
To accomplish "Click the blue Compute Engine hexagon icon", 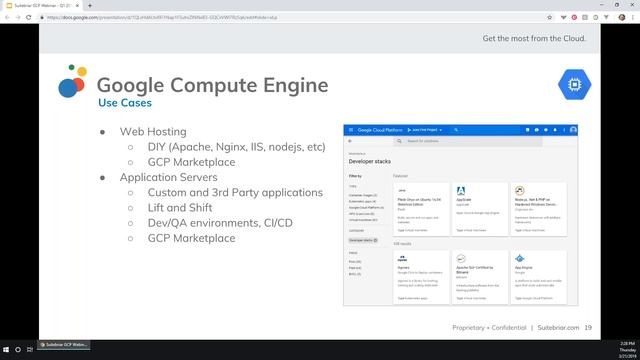I will (x=574, y=84).
